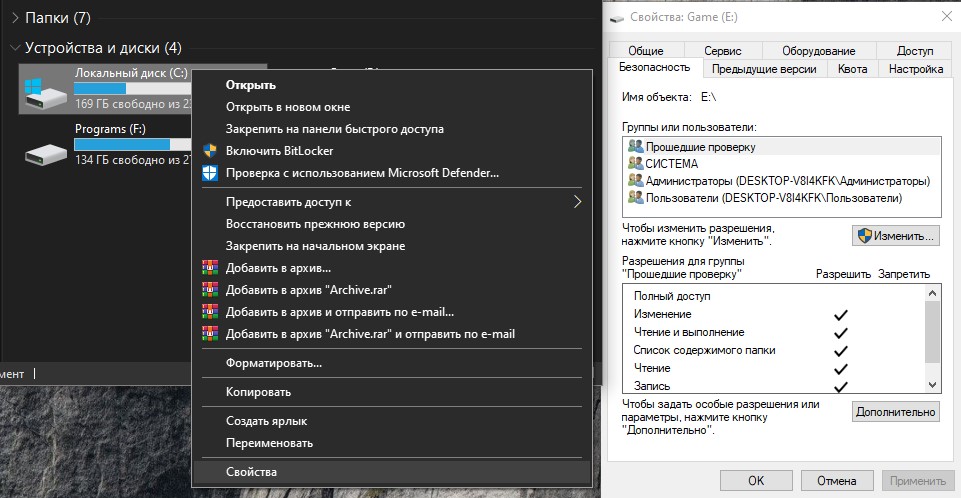The image size is (961, 498).
Task: Click the E:\ object name text
Action: 708,97
